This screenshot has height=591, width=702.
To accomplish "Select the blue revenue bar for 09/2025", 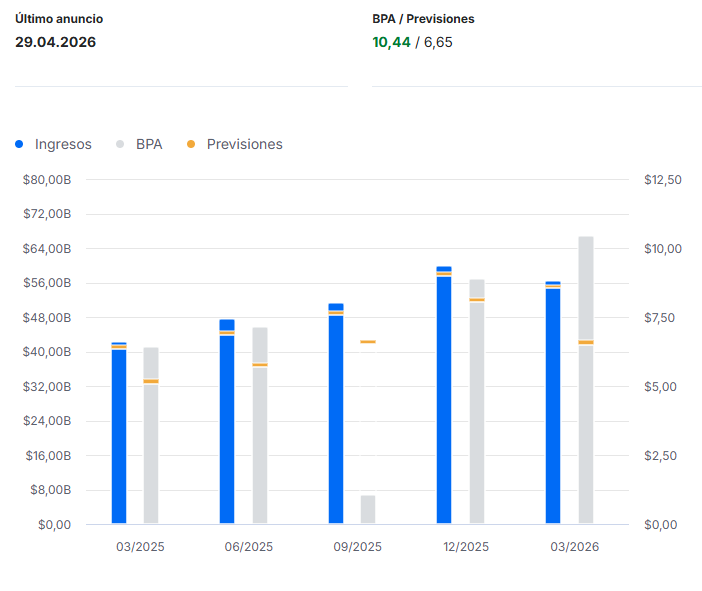I will coord(336,413).
